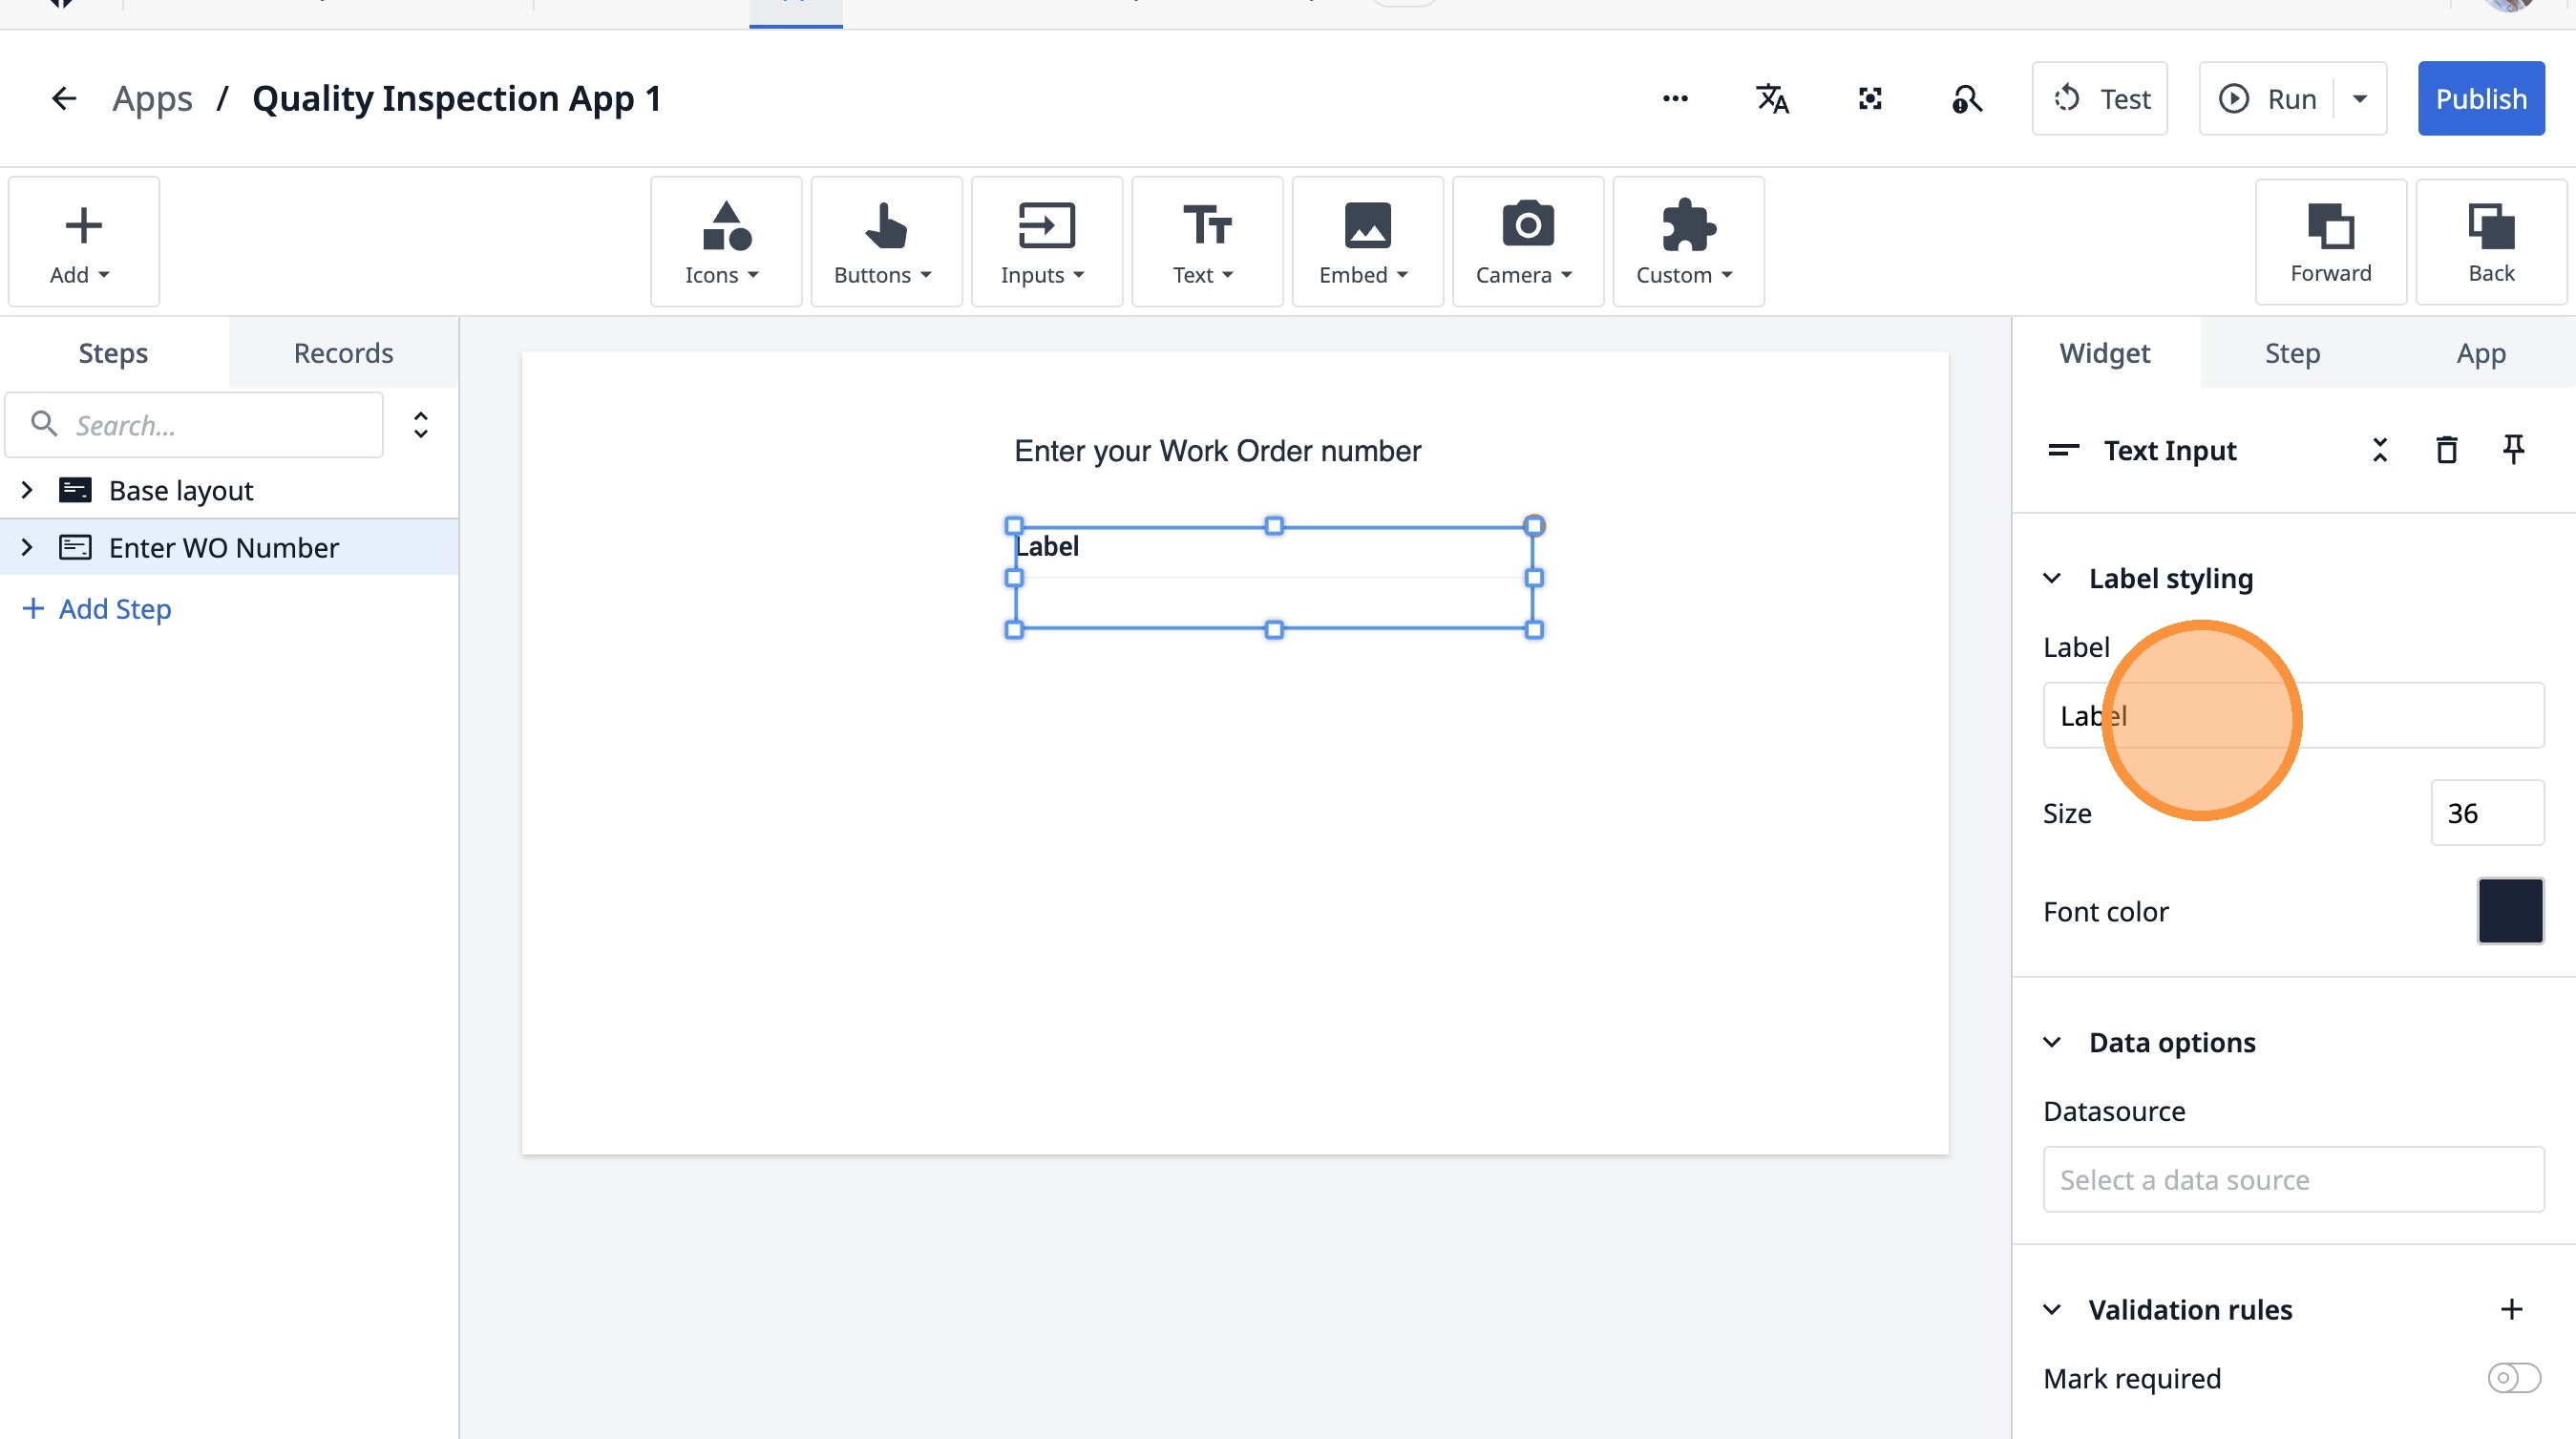
Task: Open the Step properties tab
Action: (2292, 353)
